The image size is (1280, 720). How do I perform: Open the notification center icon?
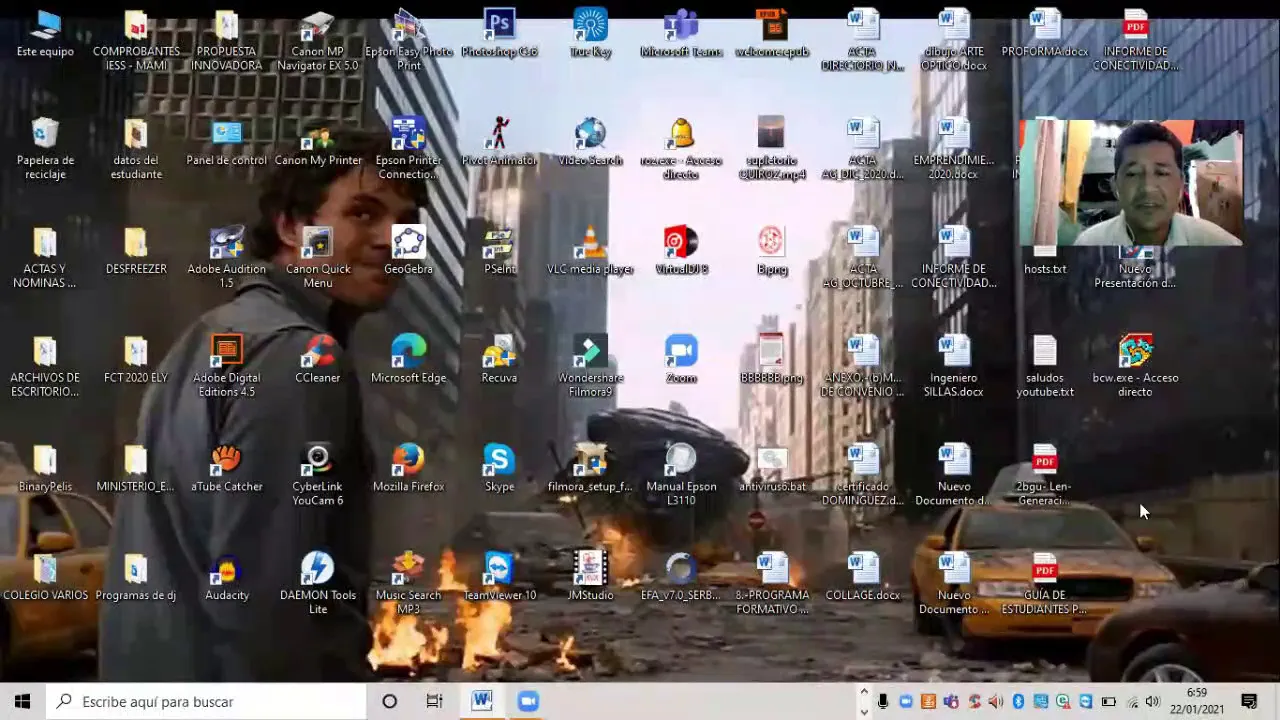tap(1249, 701)
